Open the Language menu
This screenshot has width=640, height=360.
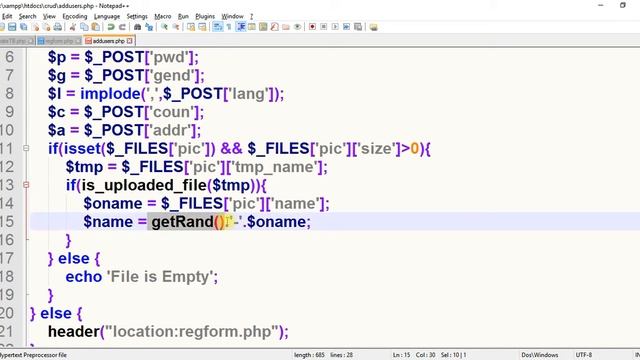pos(107,16)
